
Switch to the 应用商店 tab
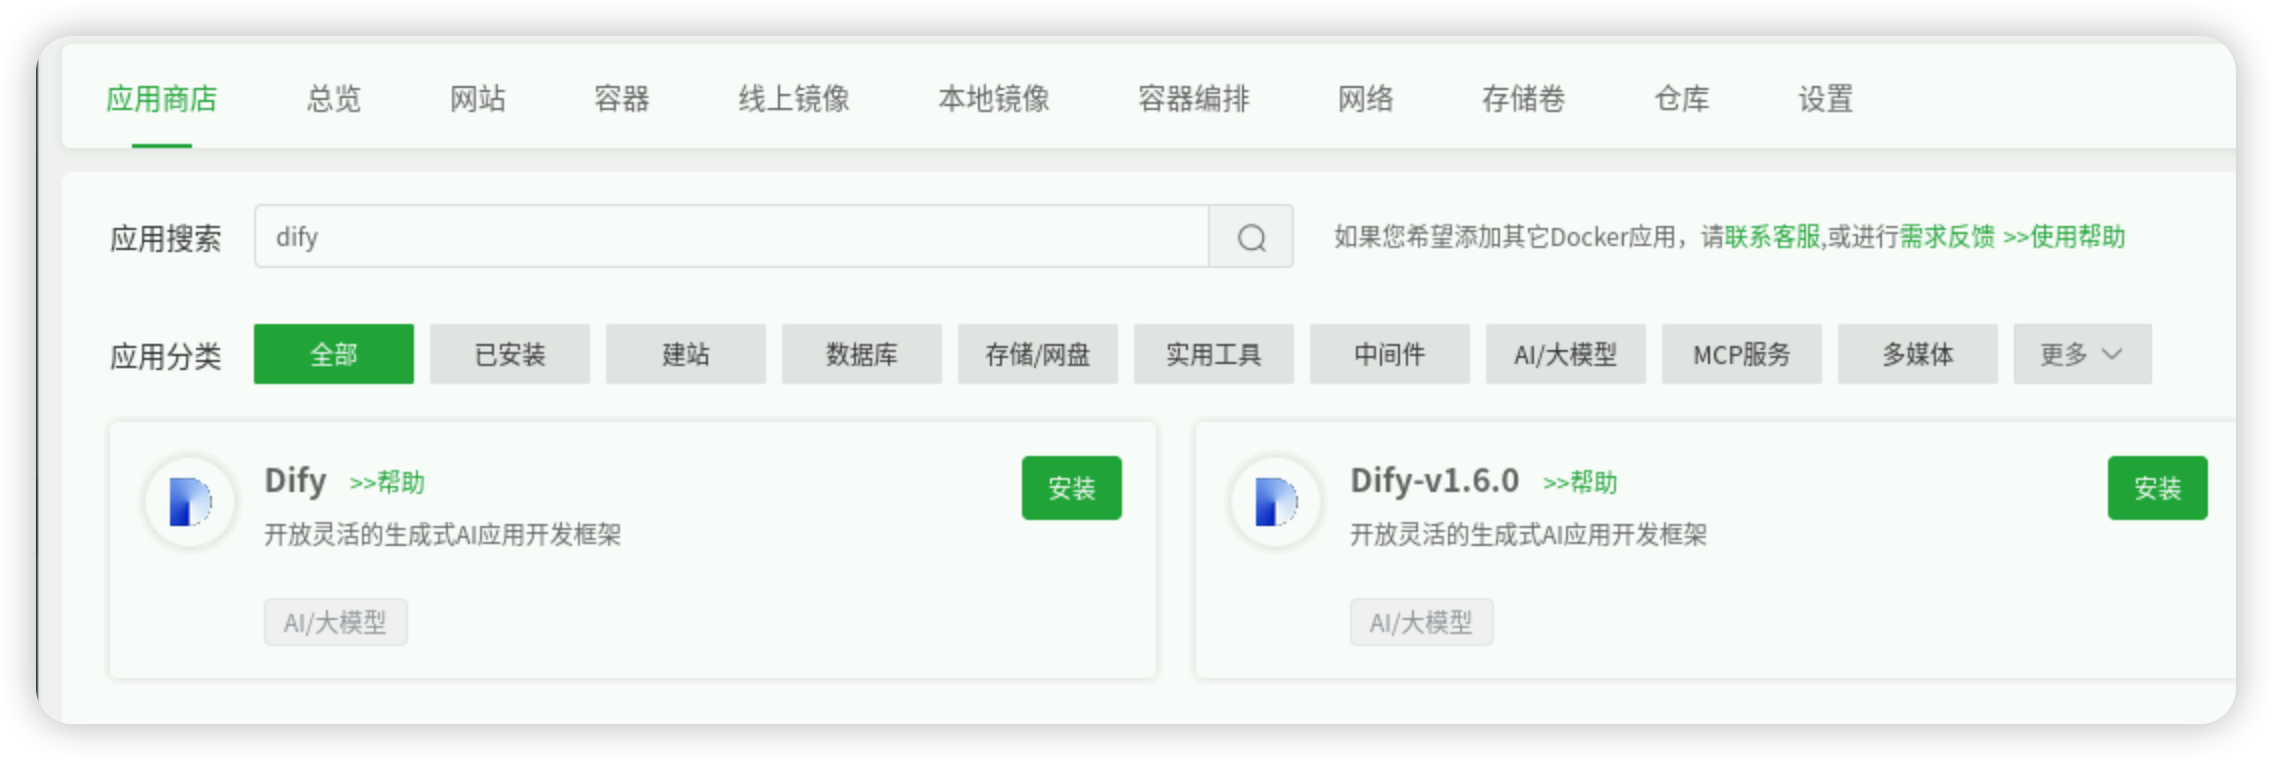pyautogui.click(x=162, y=99)
